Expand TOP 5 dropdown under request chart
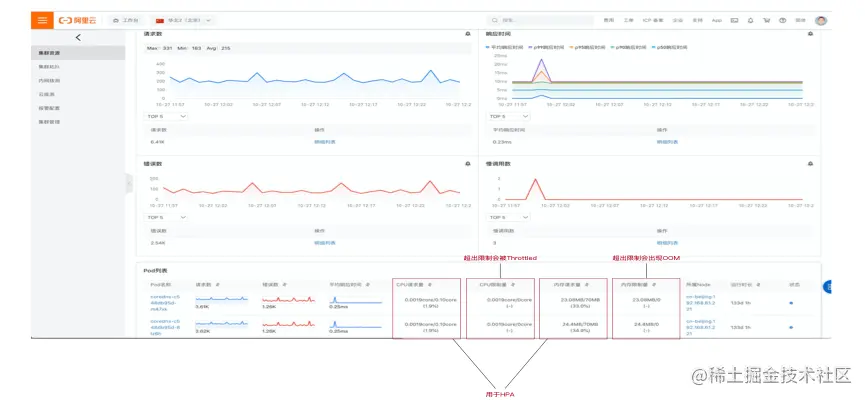This screenshot has height=400, width=866. tap(166, 117)
